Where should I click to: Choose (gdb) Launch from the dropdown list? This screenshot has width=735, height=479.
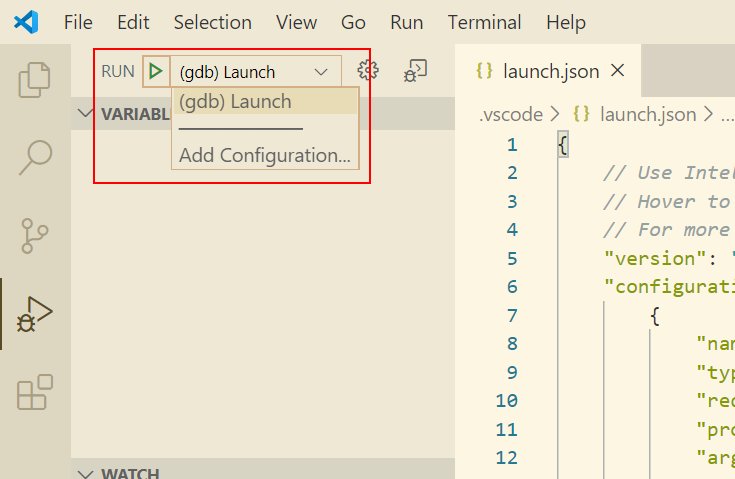pos(236,101)
